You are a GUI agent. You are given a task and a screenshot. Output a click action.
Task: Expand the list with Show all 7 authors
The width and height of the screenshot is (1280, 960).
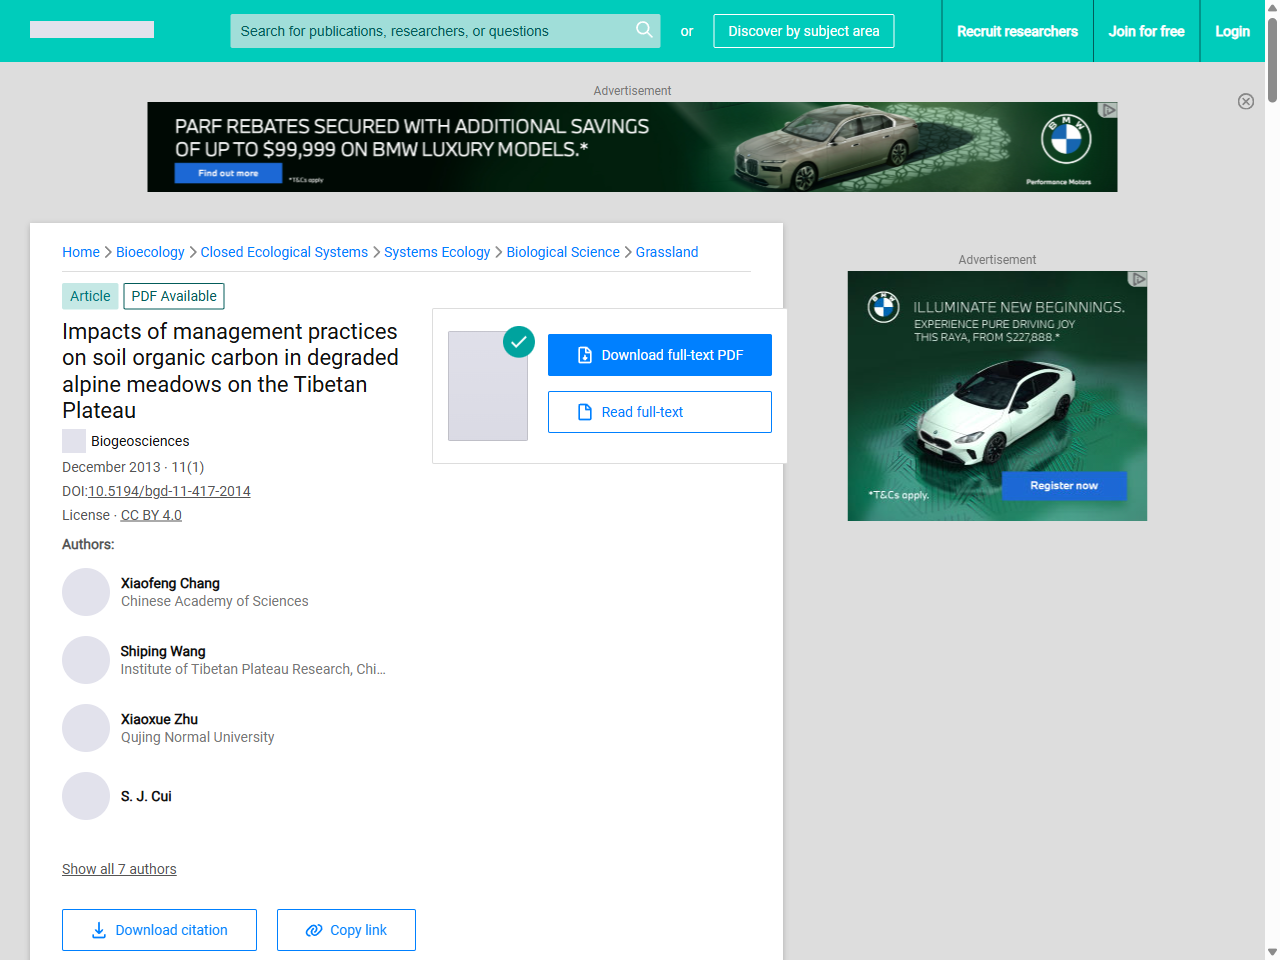click(x=119, y=869)
